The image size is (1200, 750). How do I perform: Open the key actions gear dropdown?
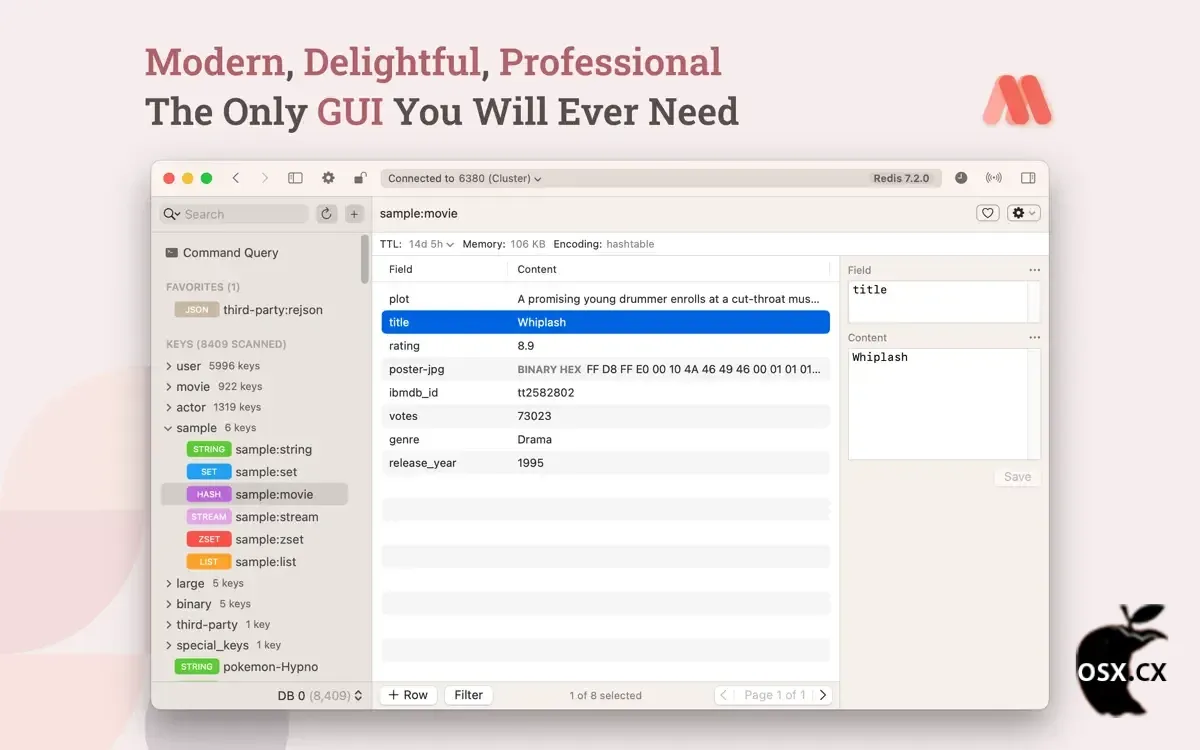(1024, 213)
